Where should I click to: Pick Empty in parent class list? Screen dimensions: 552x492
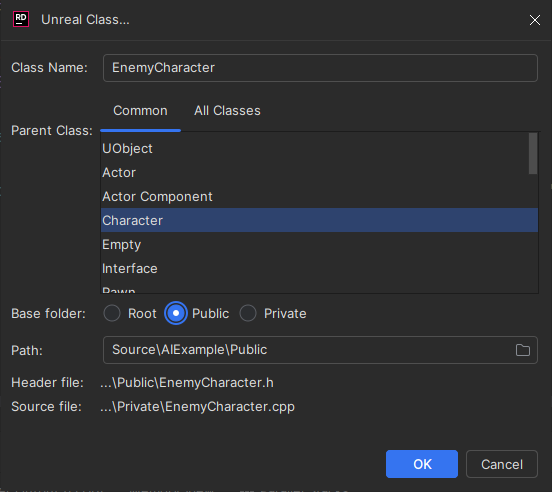[x=319, y=244]
